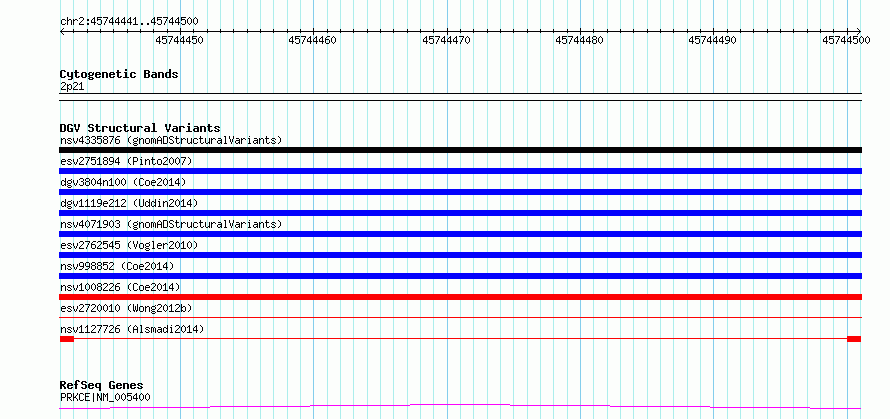Select variant label nsv1008226 (Coe2014)
This screenshot has width=890, height=419.
(x=120, y=287)
